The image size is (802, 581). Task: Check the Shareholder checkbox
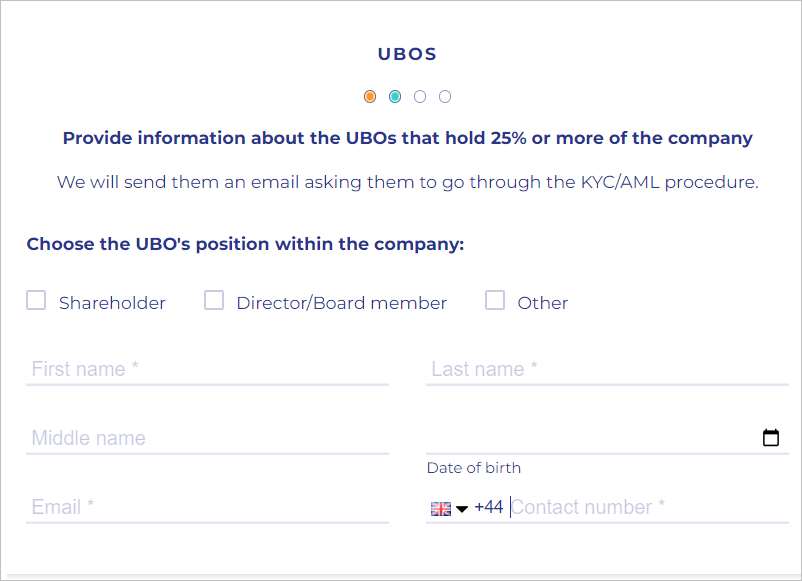coord(36,301)
